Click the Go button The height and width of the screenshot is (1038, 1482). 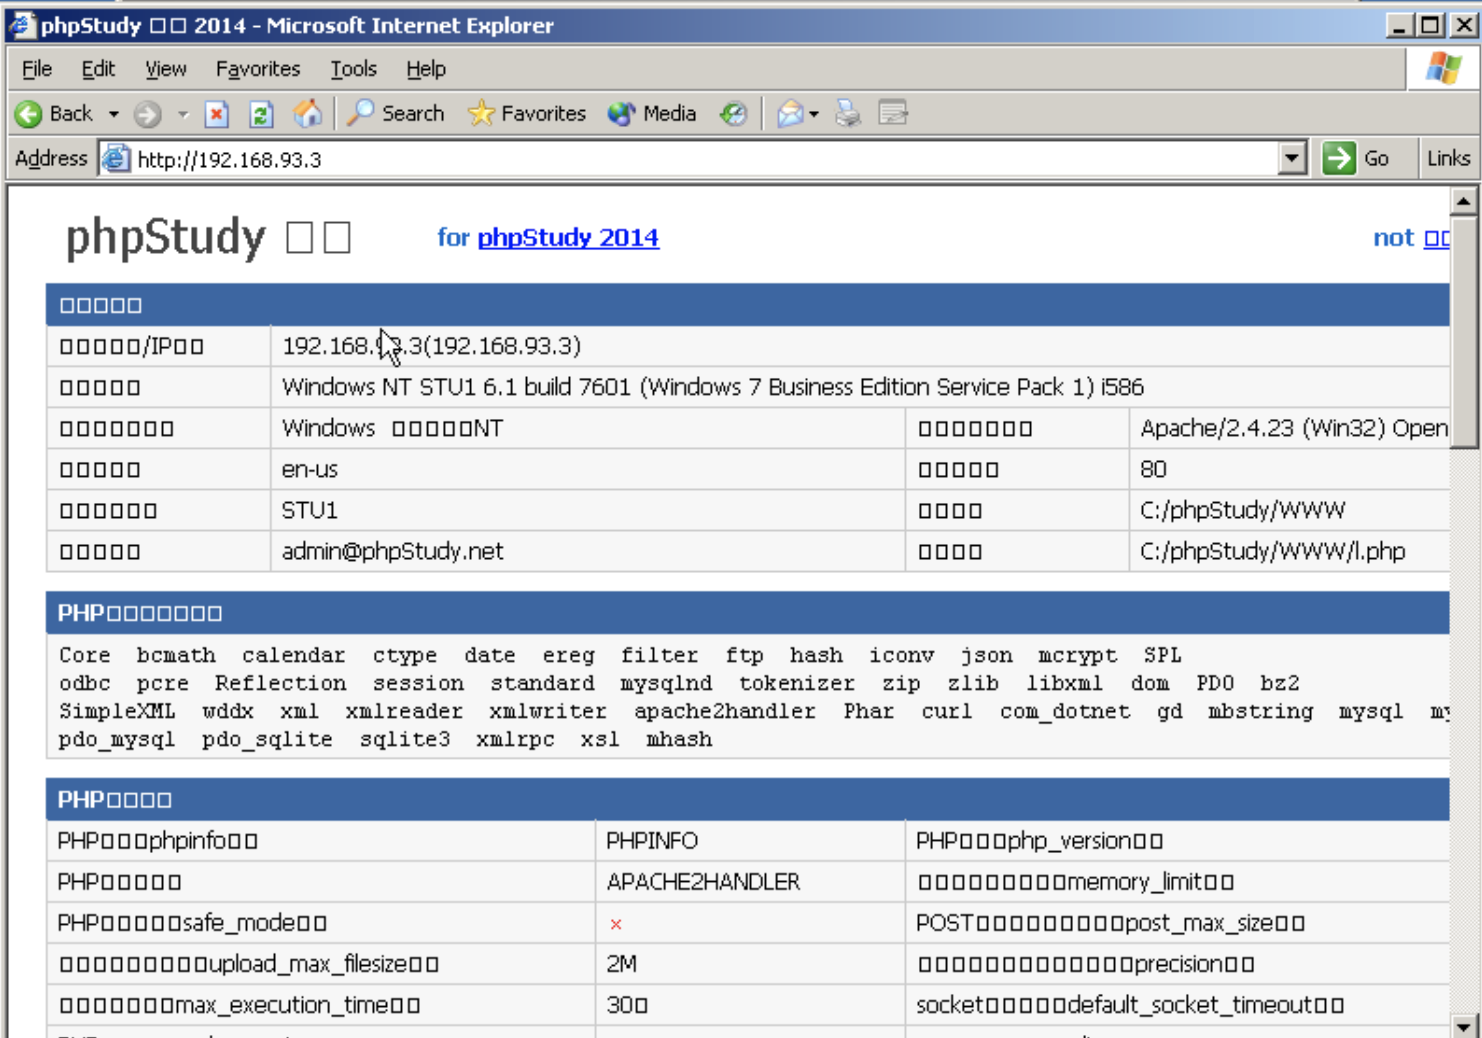tap(1357, 158)
